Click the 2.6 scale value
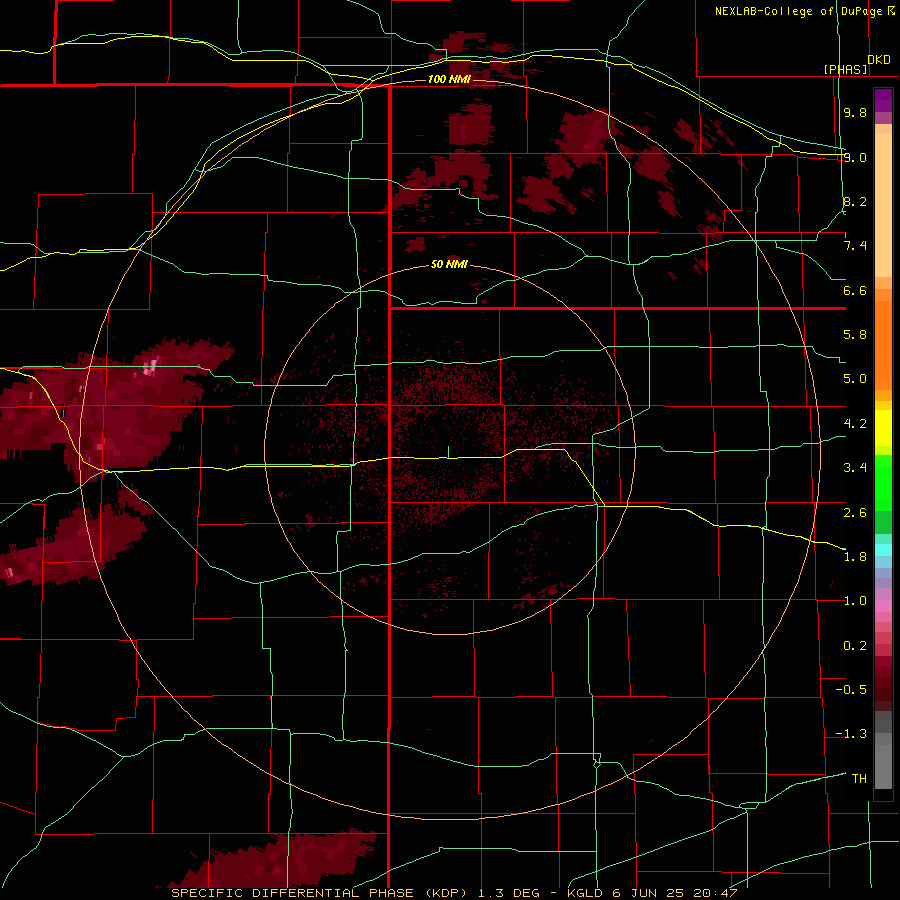The width and height of the screenshot is (900, 900). click(855, 512)
